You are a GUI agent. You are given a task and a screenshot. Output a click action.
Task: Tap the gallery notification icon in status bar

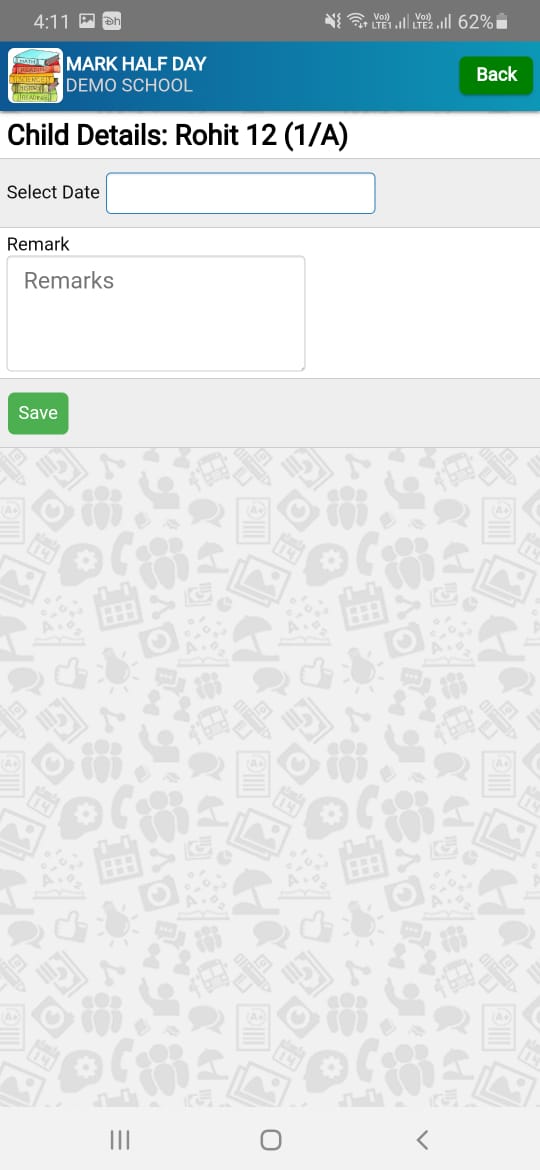(87, 22)
